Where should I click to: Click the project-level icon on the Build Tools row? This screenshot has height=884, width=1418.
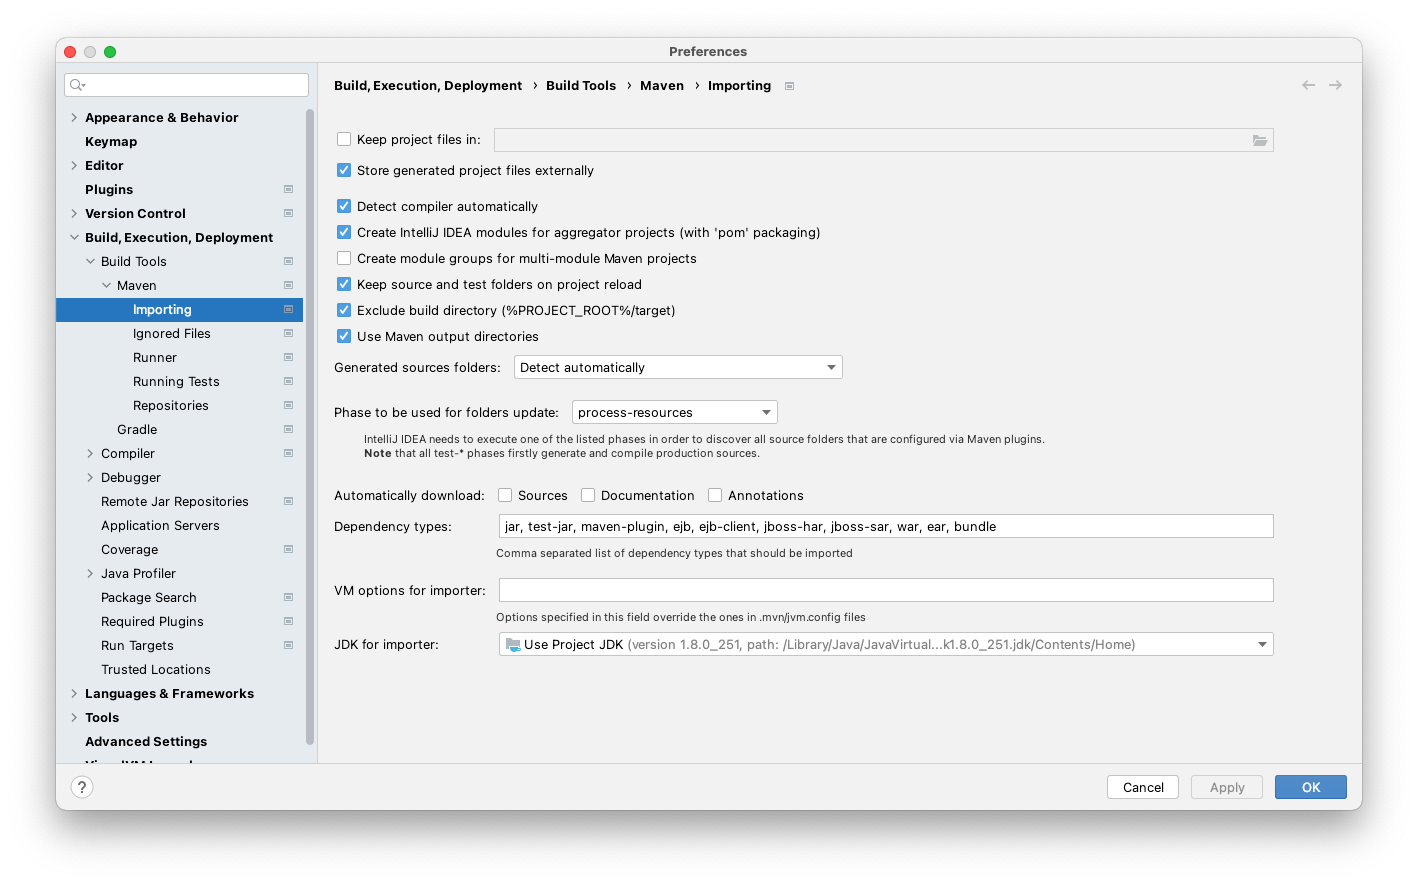(288, 261)
